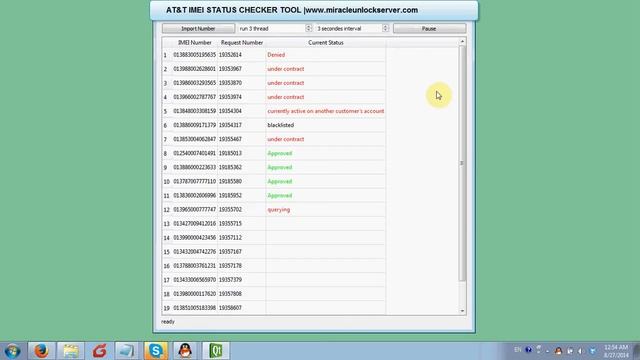Select request number 19355702 in row 12
The height and width of the screenshot is (360, 640).
click(230, 210)
